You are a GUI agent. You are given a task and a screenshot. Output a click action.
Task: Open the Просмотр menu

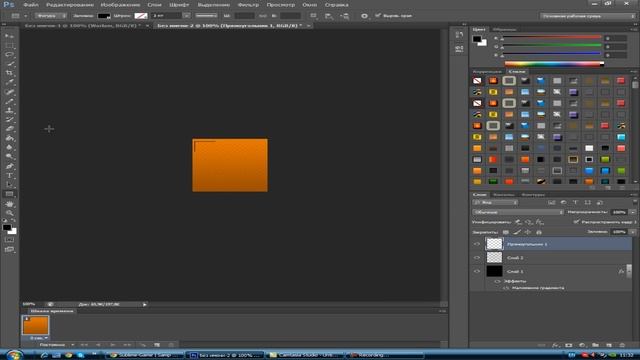280,5
